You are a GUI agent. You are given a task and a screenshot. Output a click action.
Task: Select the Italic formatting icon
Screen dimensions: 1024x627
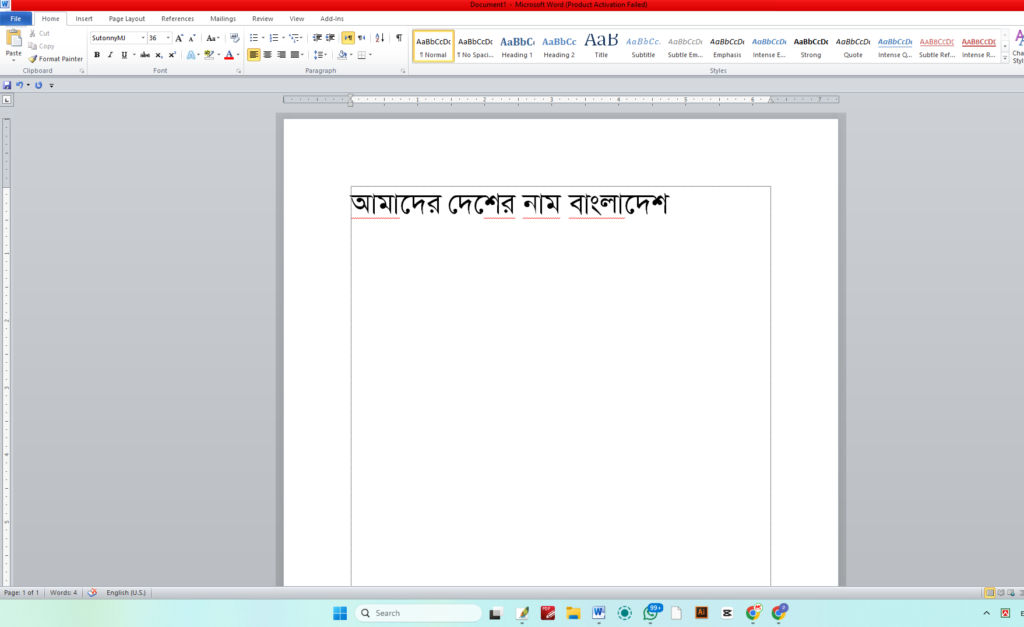pyautogui.click(x=109, y=55)
